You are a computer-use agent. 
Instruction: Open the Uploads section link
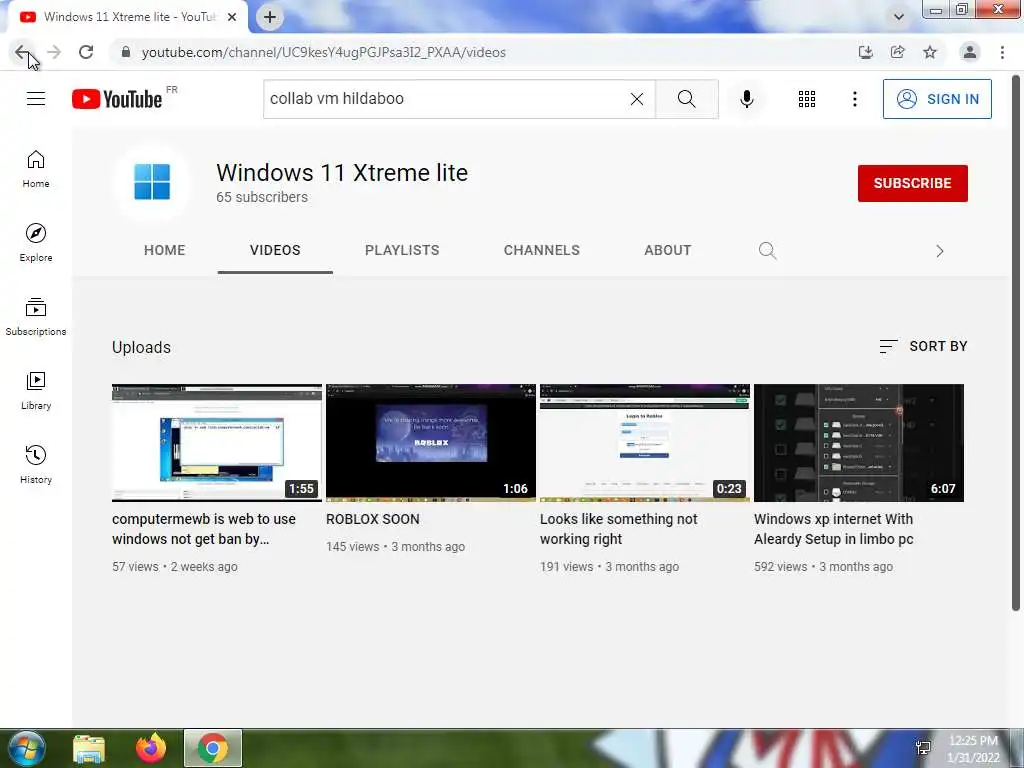click(x=141, y=347)
